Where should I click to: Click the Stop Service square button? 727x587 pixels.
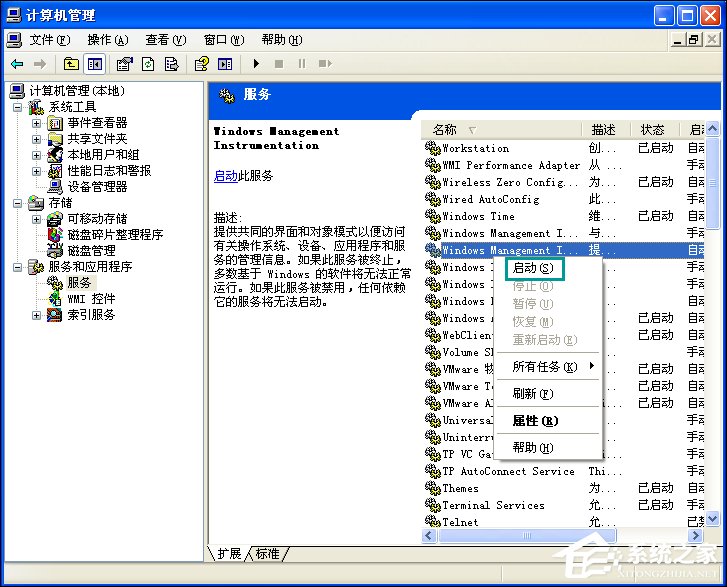click(x=279, y=64)
